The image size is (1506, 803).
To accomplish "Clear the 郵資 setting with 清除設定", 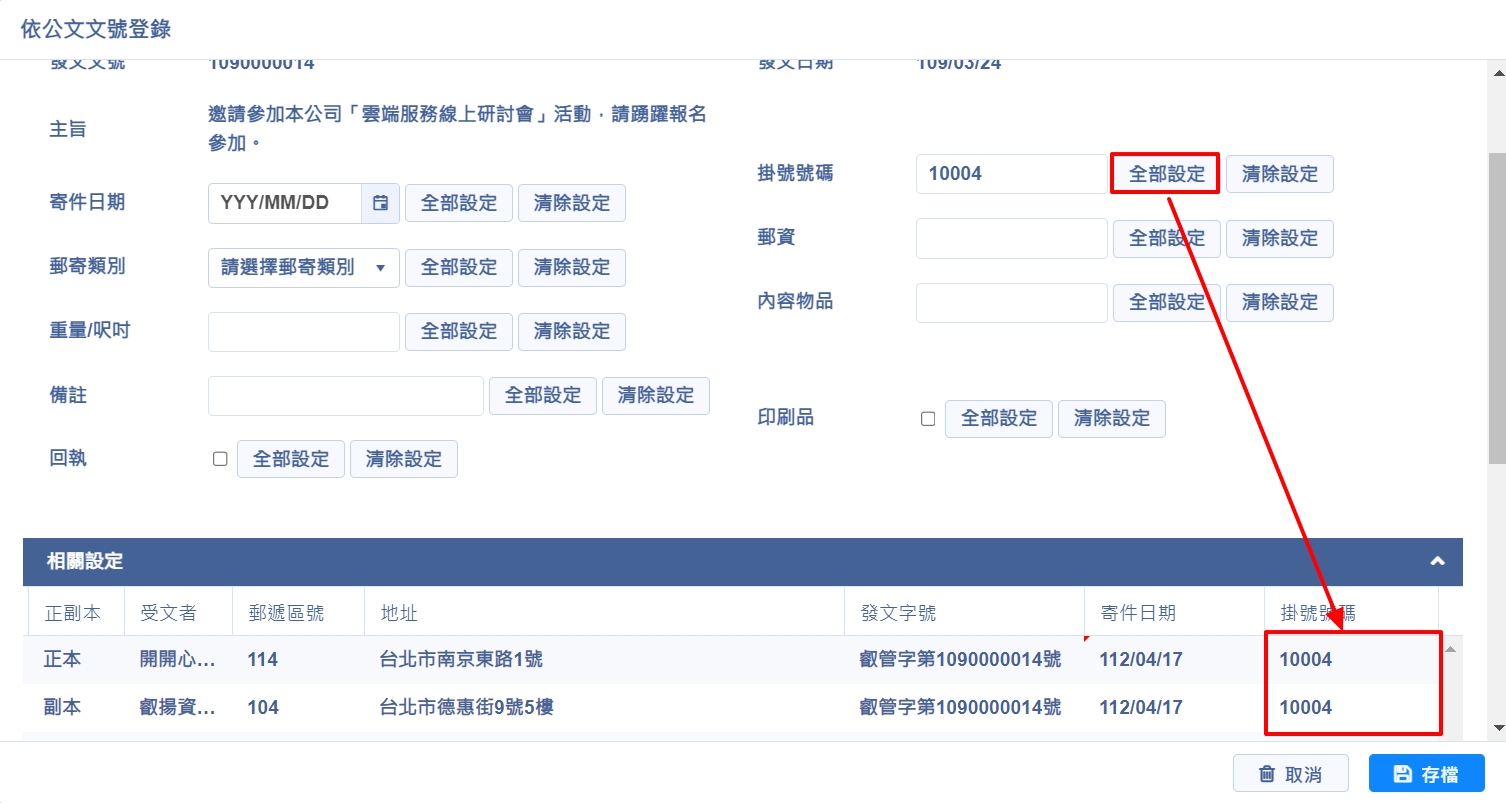I will pos(1279,238).
